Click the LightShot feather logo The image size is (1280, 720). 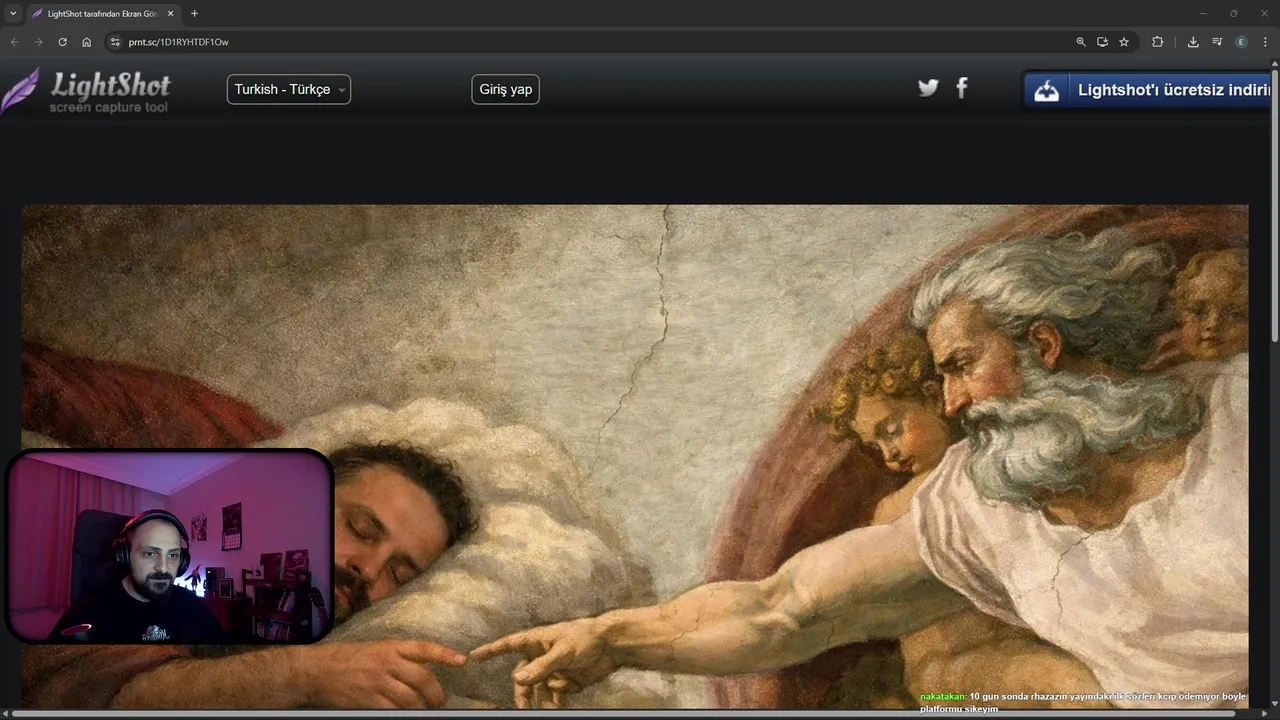coord(20,91)
